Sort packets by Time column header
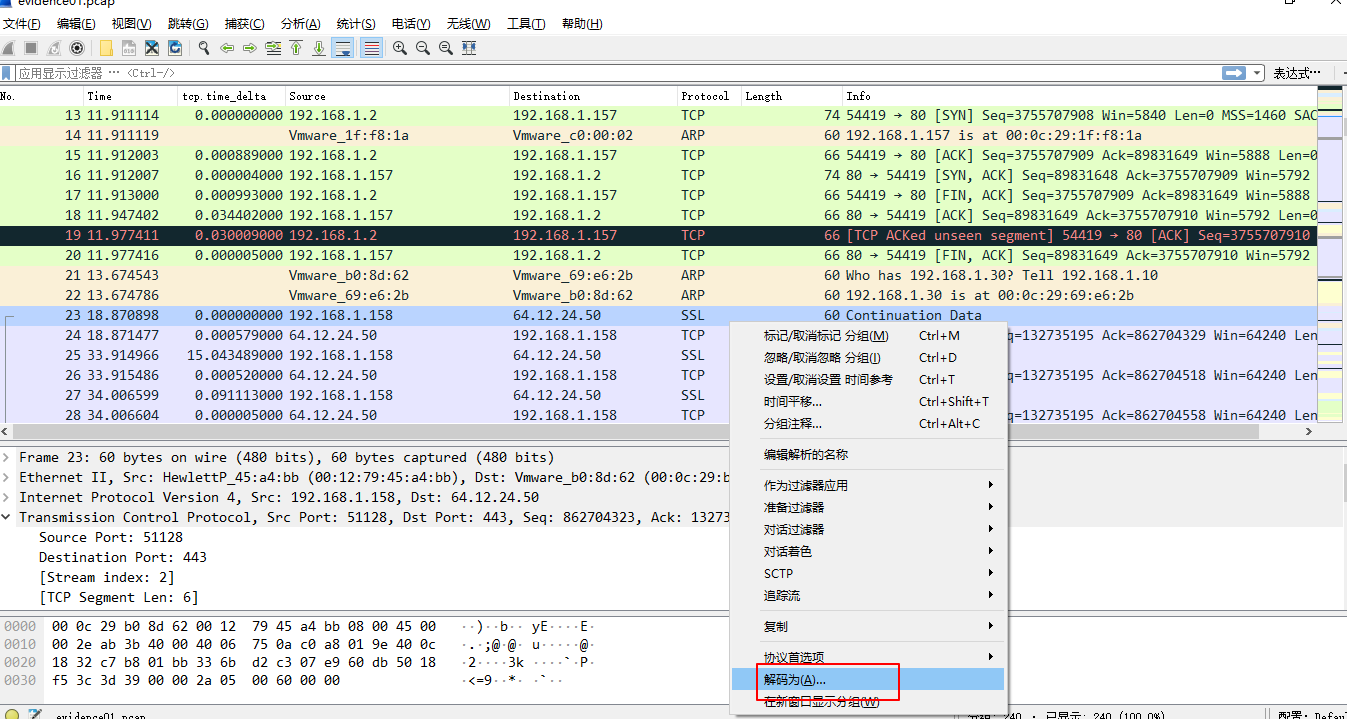1347x719 pixels. (130, 96)
